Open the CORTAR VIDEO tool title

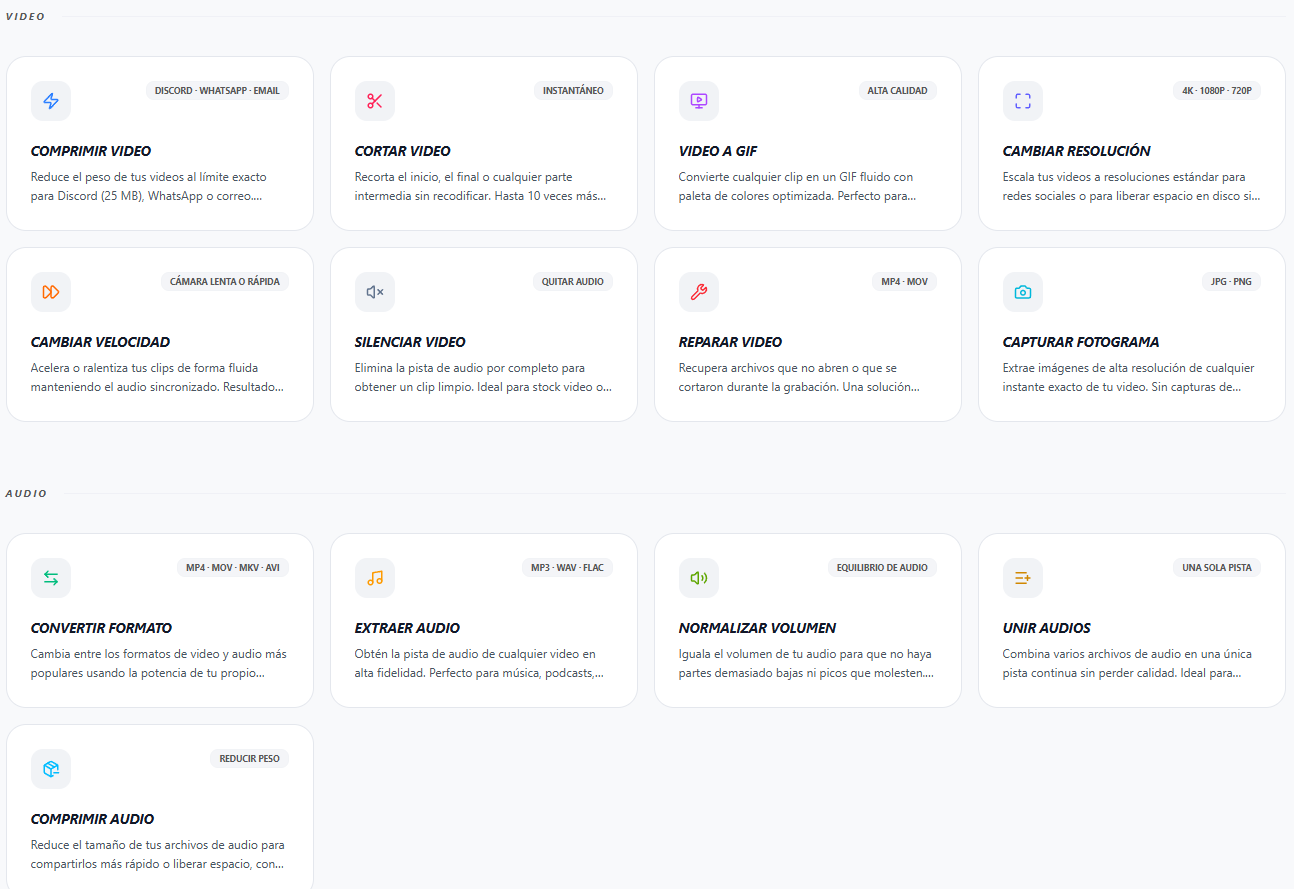403,151
